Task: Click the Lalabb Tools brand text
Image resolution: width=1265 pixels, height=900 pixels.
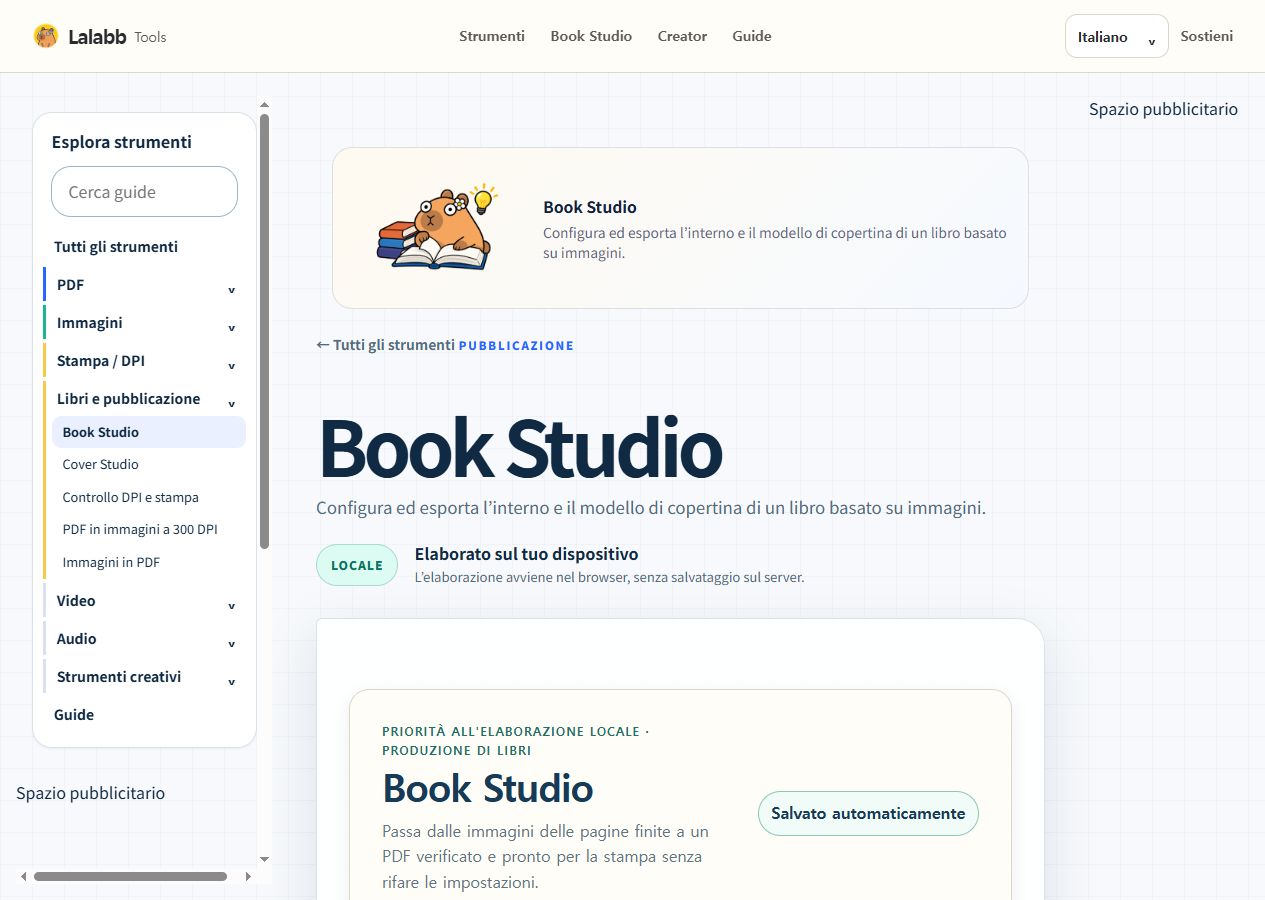Action: pos(117,37)
